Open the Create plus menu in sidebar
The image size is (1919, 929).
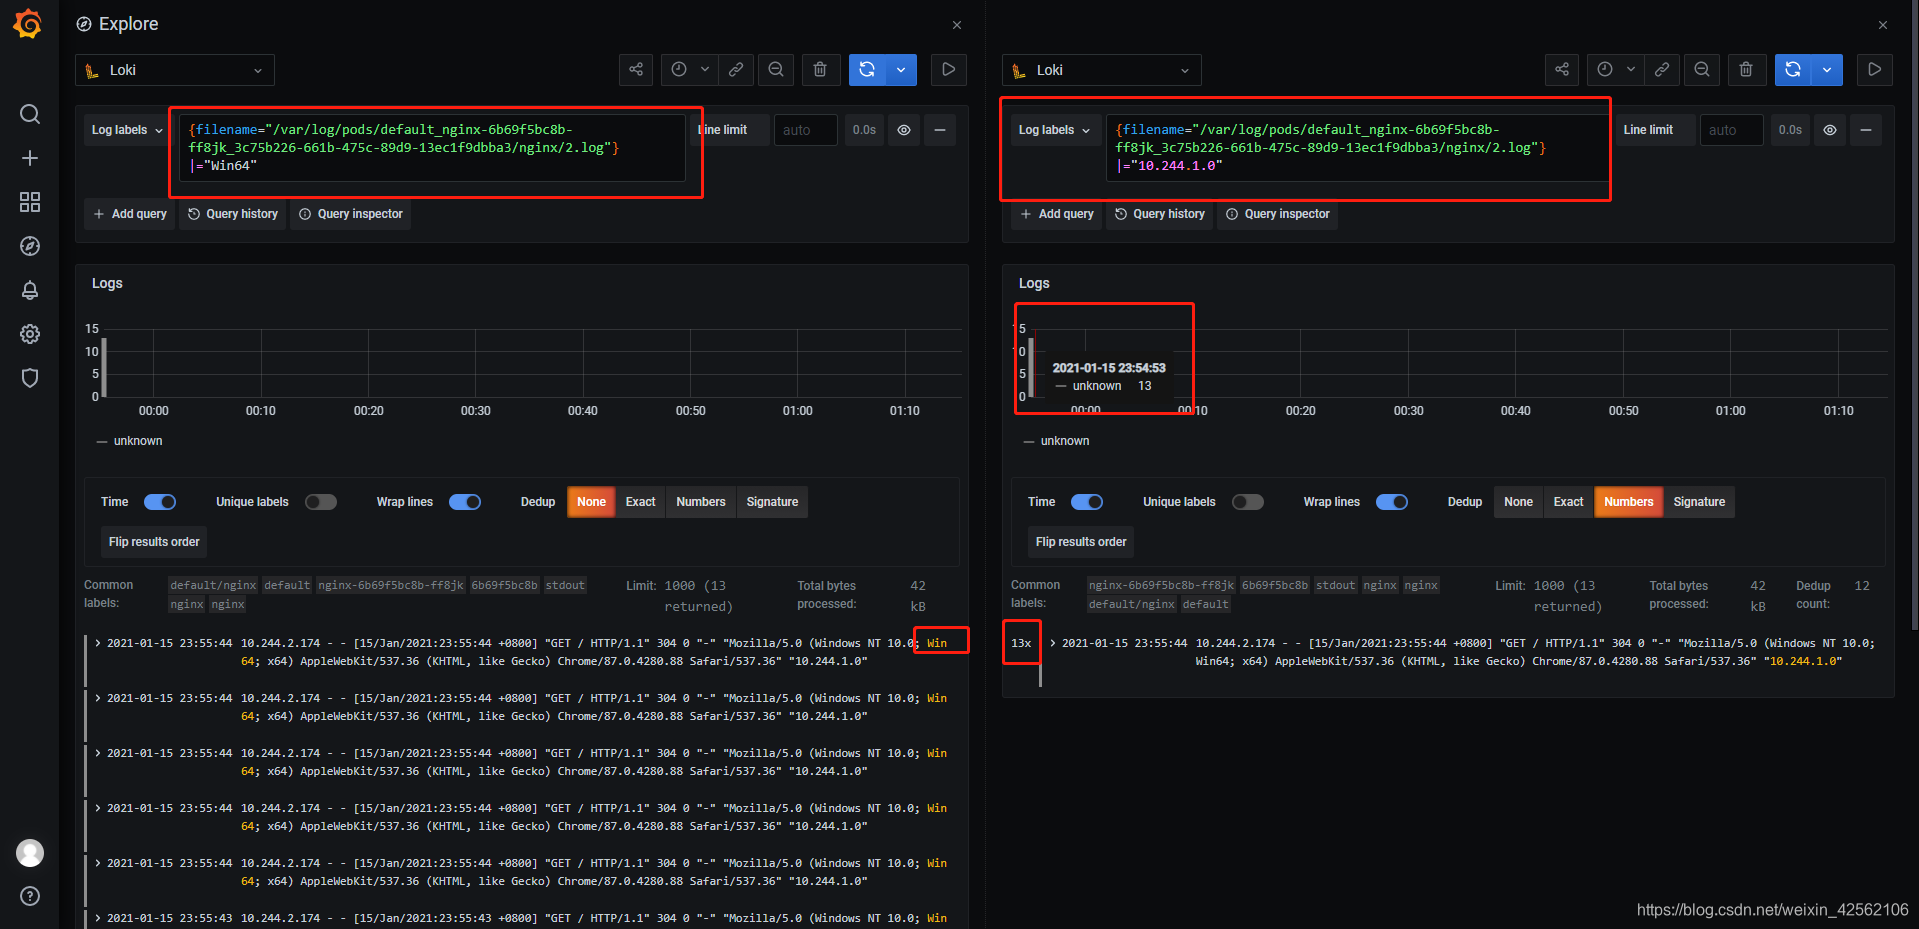point(30,158)
